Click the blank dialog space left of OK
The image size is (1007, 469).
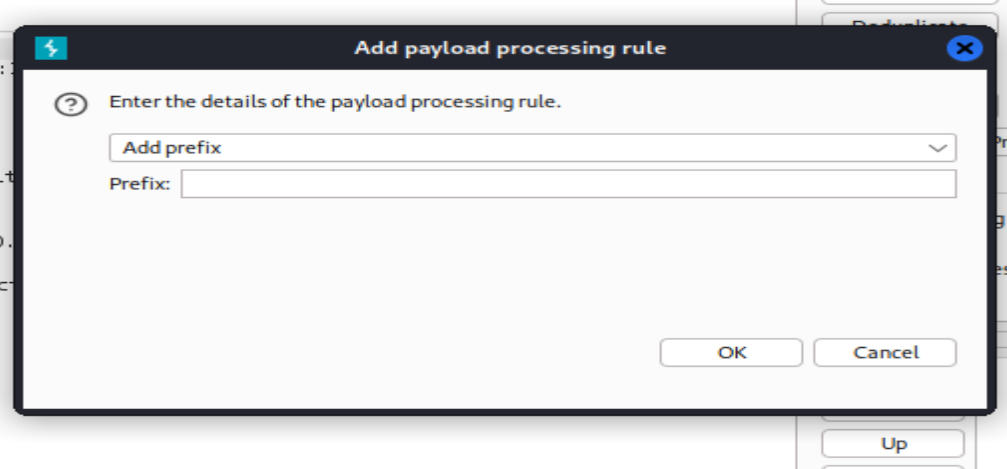[400, 352]
